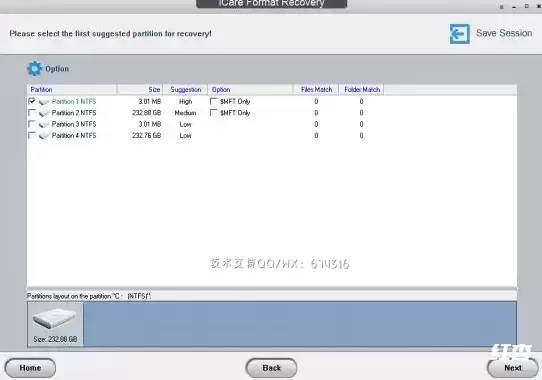Click the Save Session label

pos(504,33)
